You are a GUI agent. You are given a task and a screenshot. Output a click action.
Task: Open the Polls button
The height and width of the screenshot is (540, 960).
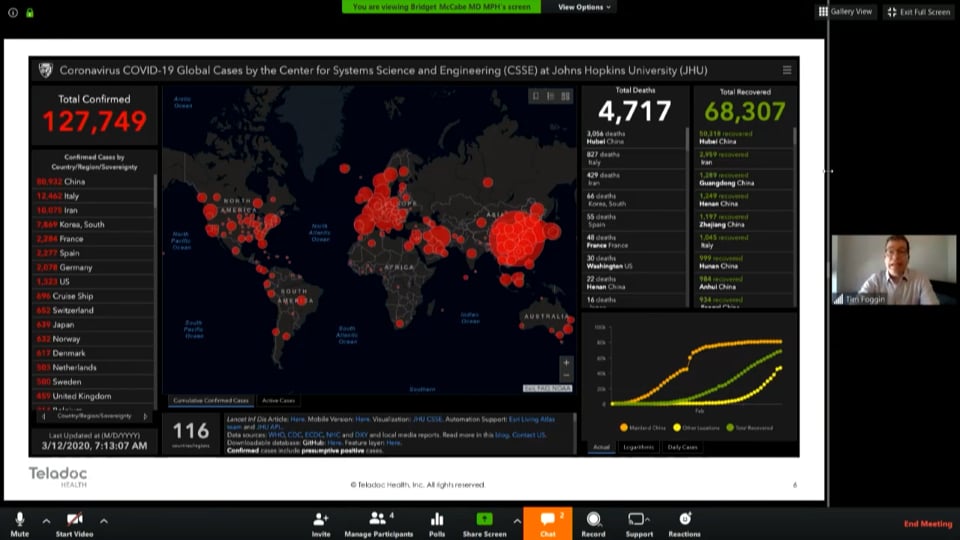click(437, 524)
